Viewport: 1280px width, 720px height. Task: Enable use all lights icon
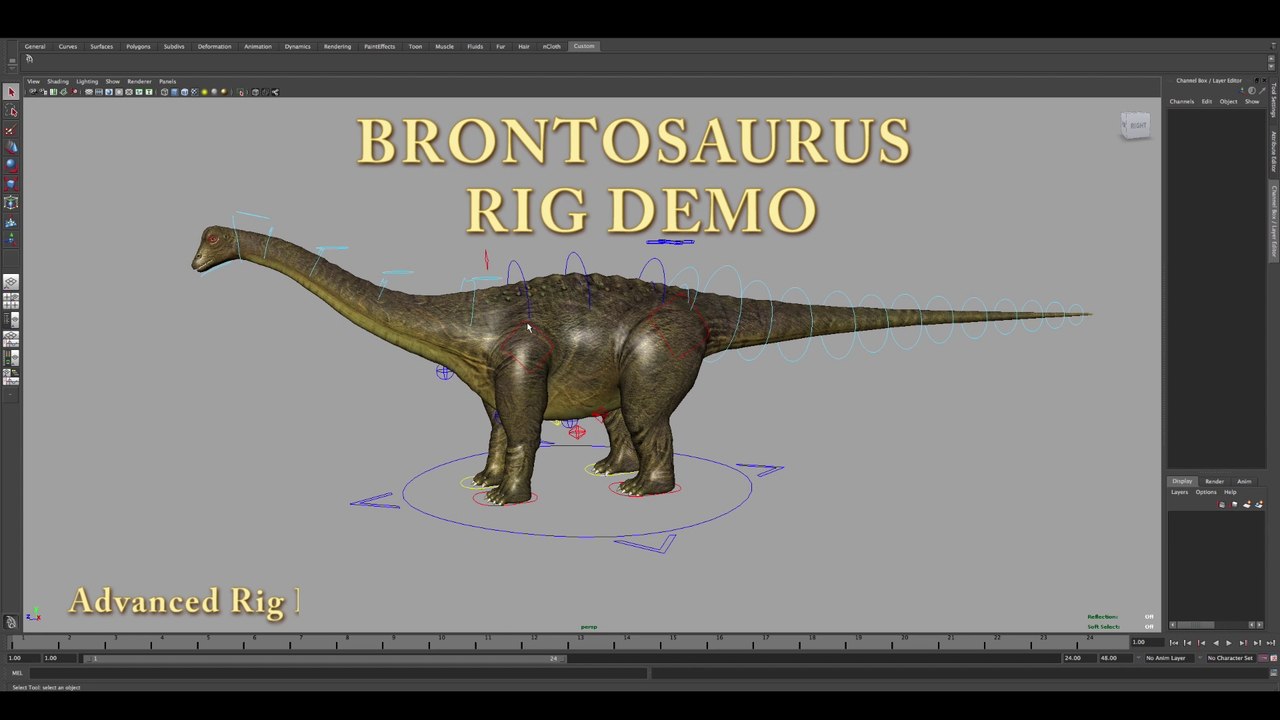[204, 92]
